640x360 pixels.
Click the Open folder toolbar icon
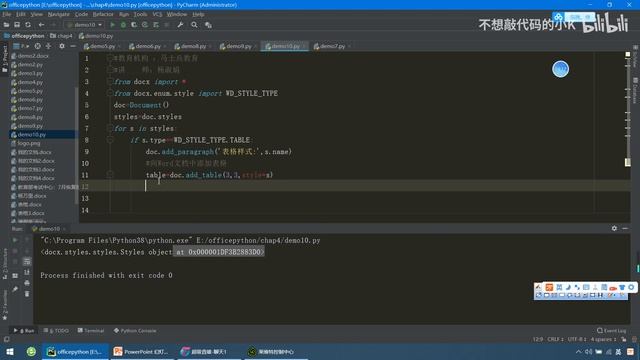click(6, 25)
